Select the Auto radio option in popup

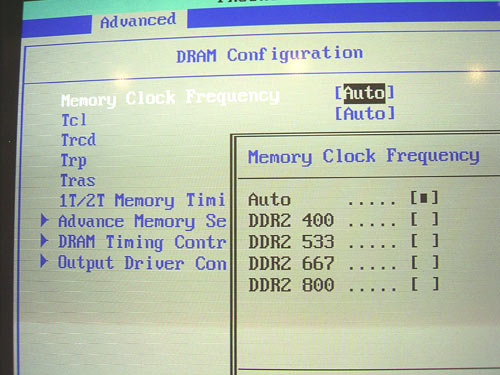coord(424,198)
